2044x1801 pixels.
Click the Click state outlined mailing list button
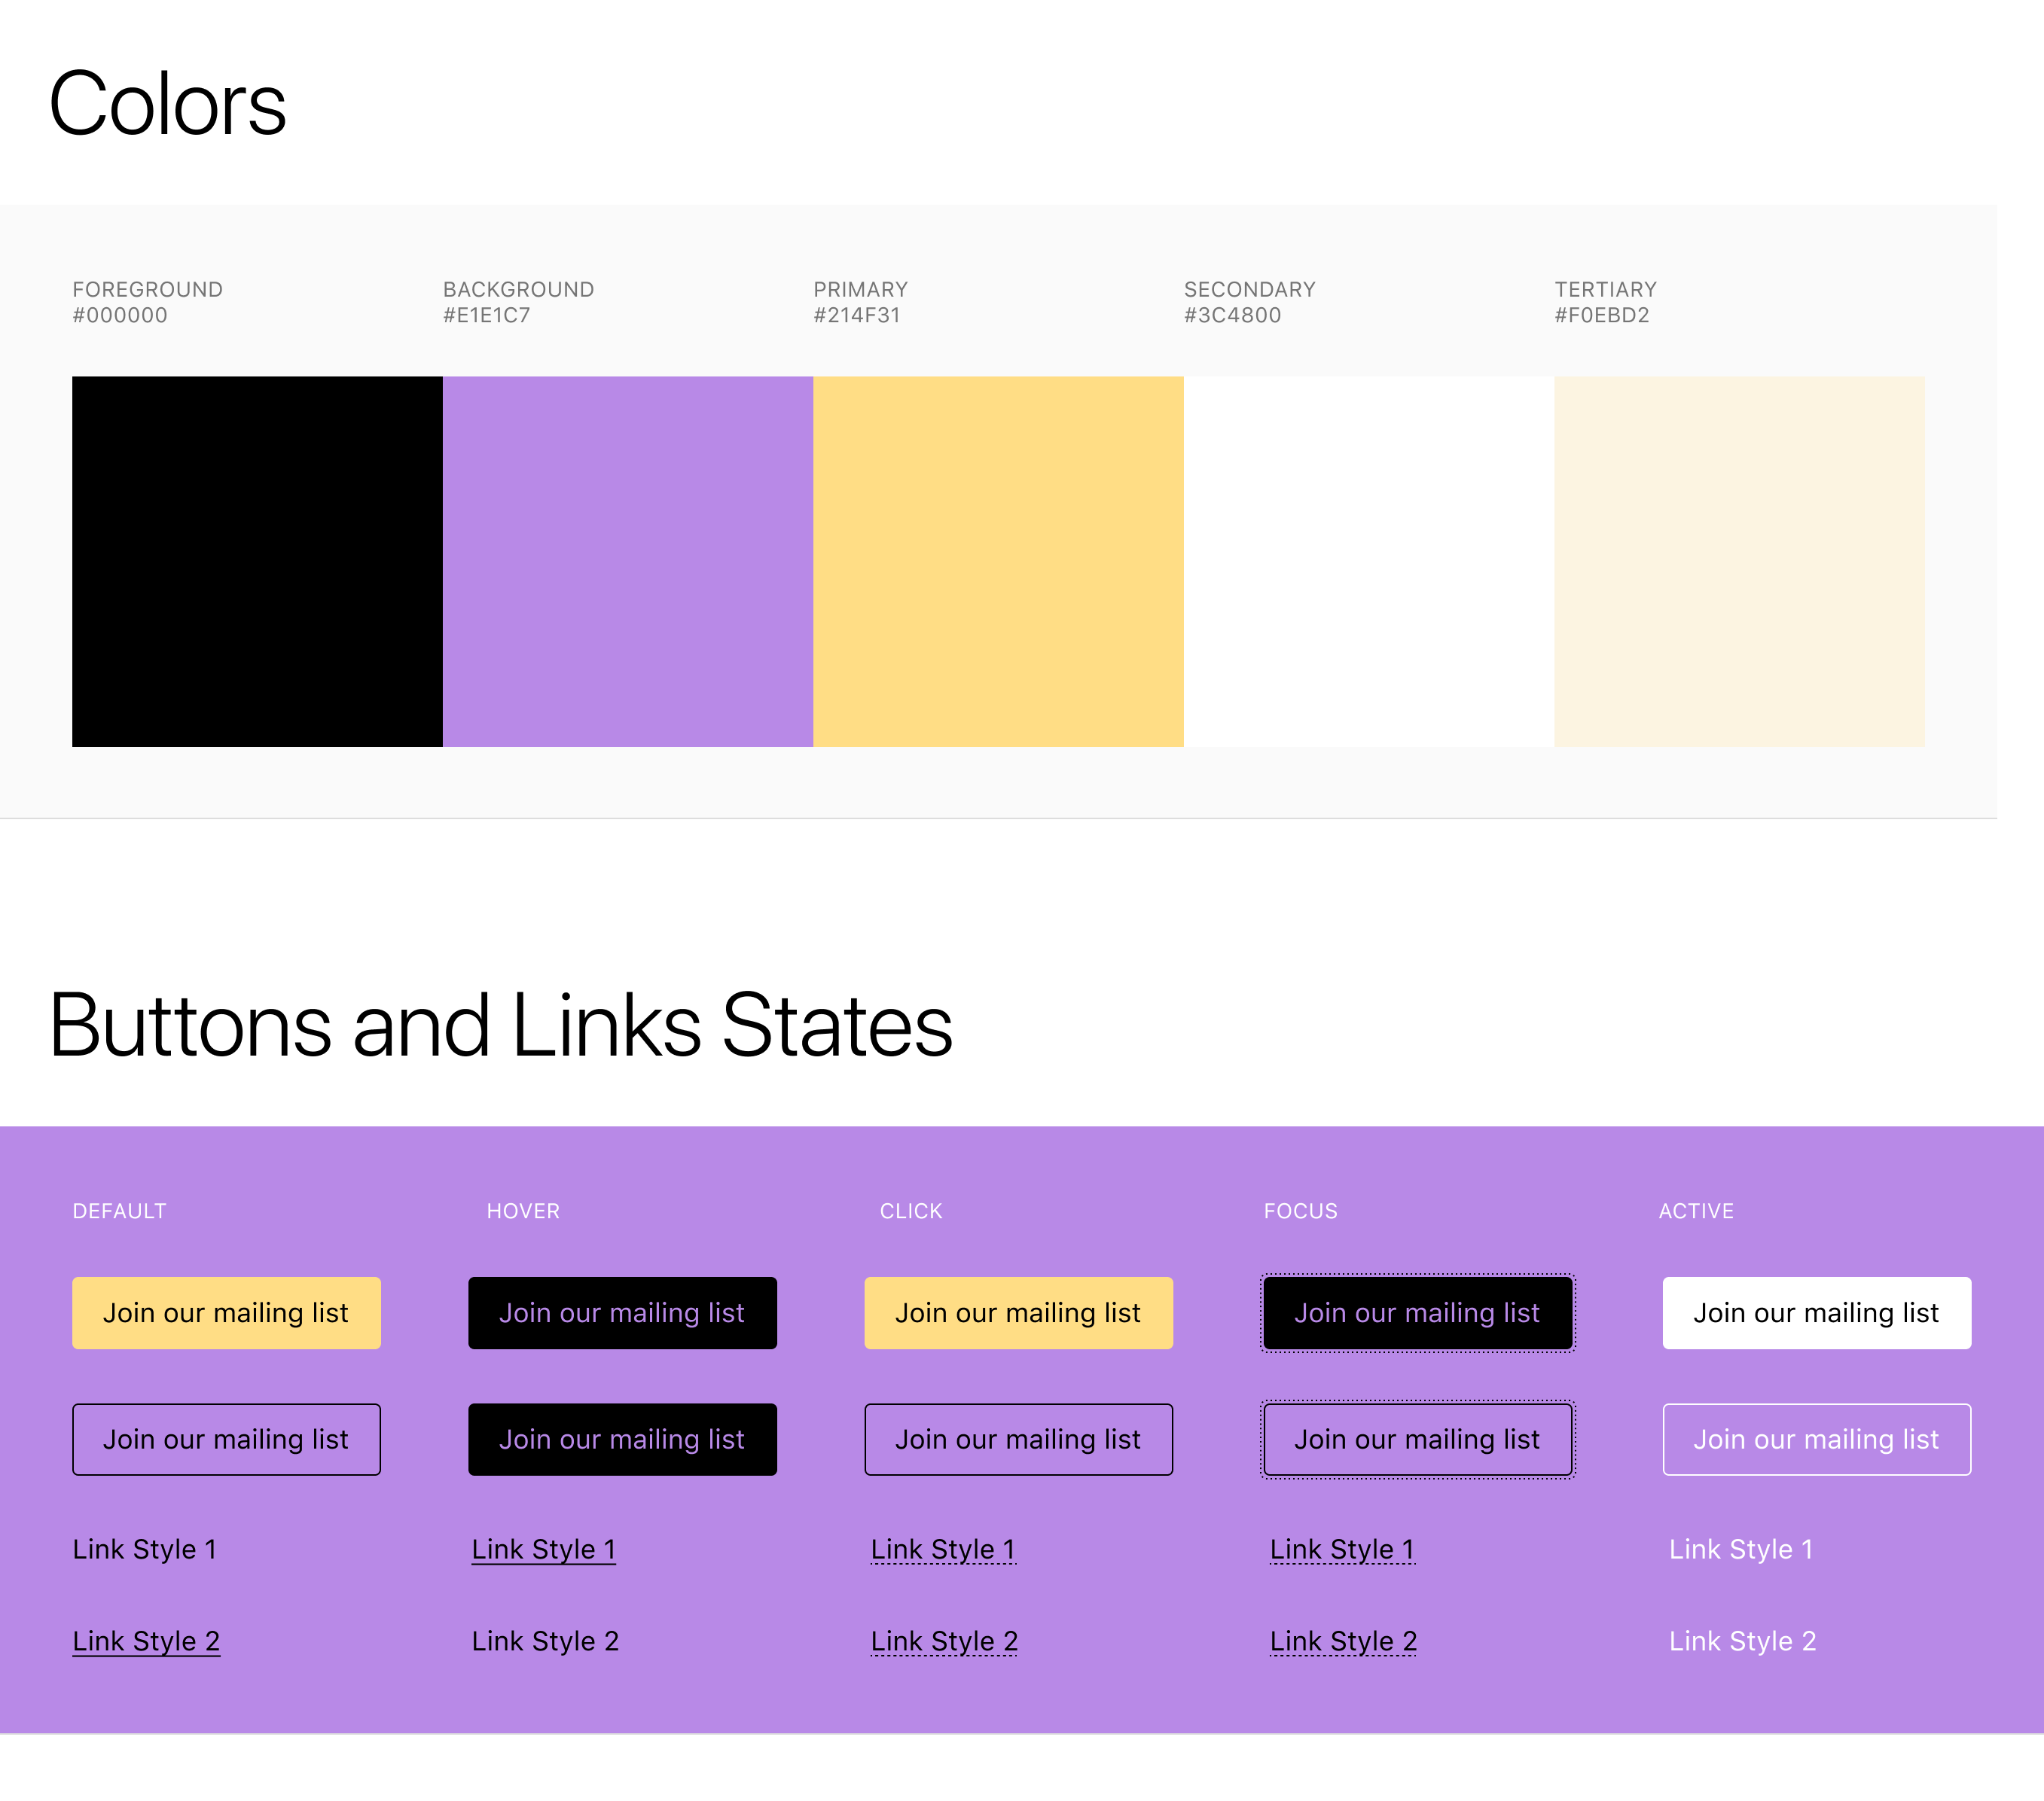[x=1018, y=1439]
